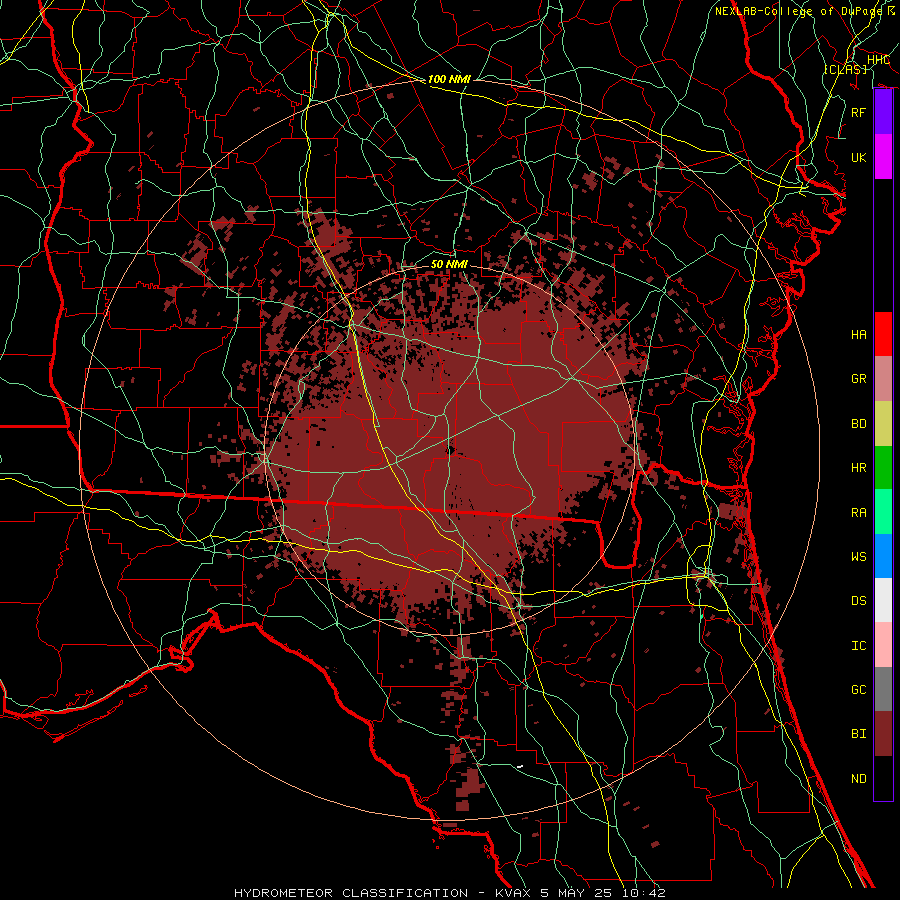Click the 50 NMI range ring label
This screenshot has width=900, height=900.
pyautogui.click(x=449, y=264)
